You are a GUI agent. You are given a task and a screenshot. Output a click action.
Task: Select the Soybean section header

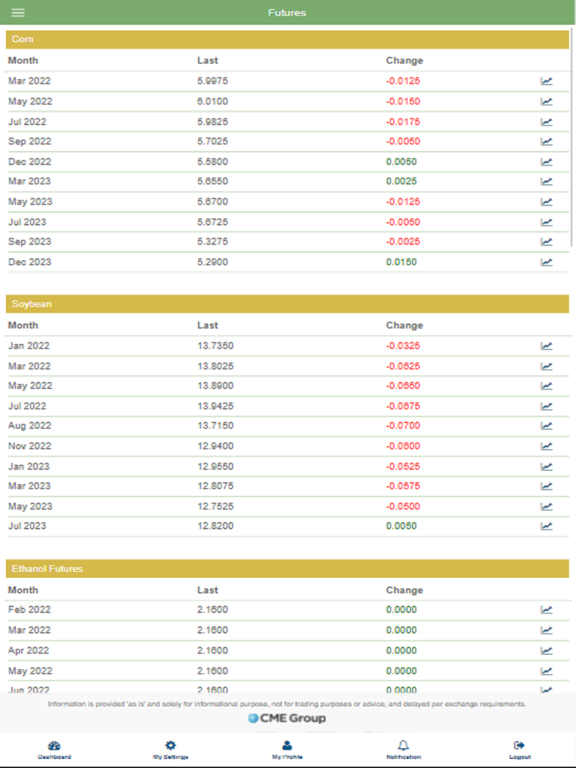pyautogui.click(x=287, y=304)
